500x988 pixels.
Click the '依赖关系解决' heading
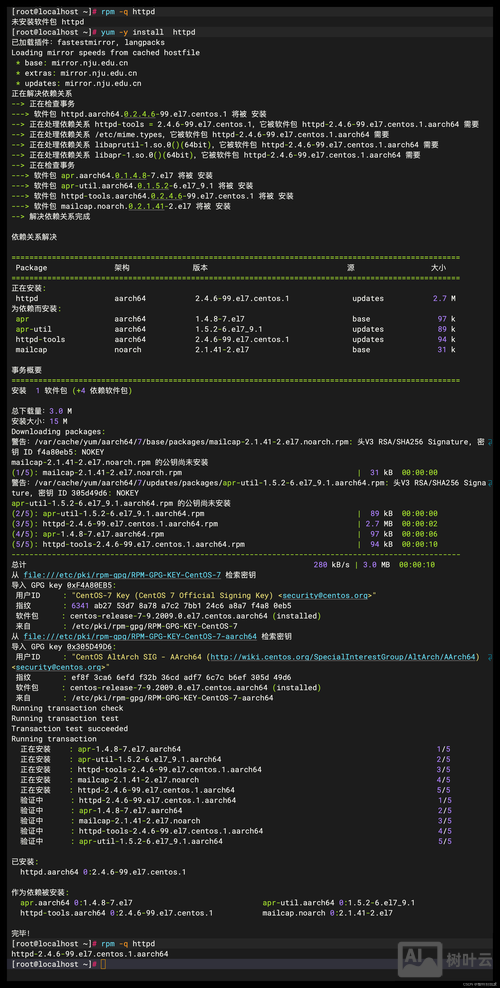(x=34, y=236)
